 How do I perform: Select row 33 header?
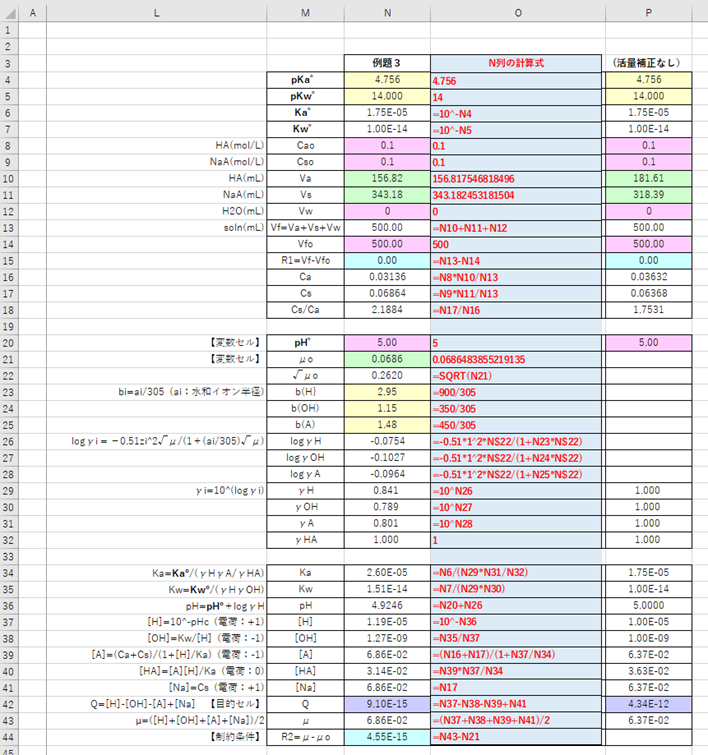tap(9, 557)
